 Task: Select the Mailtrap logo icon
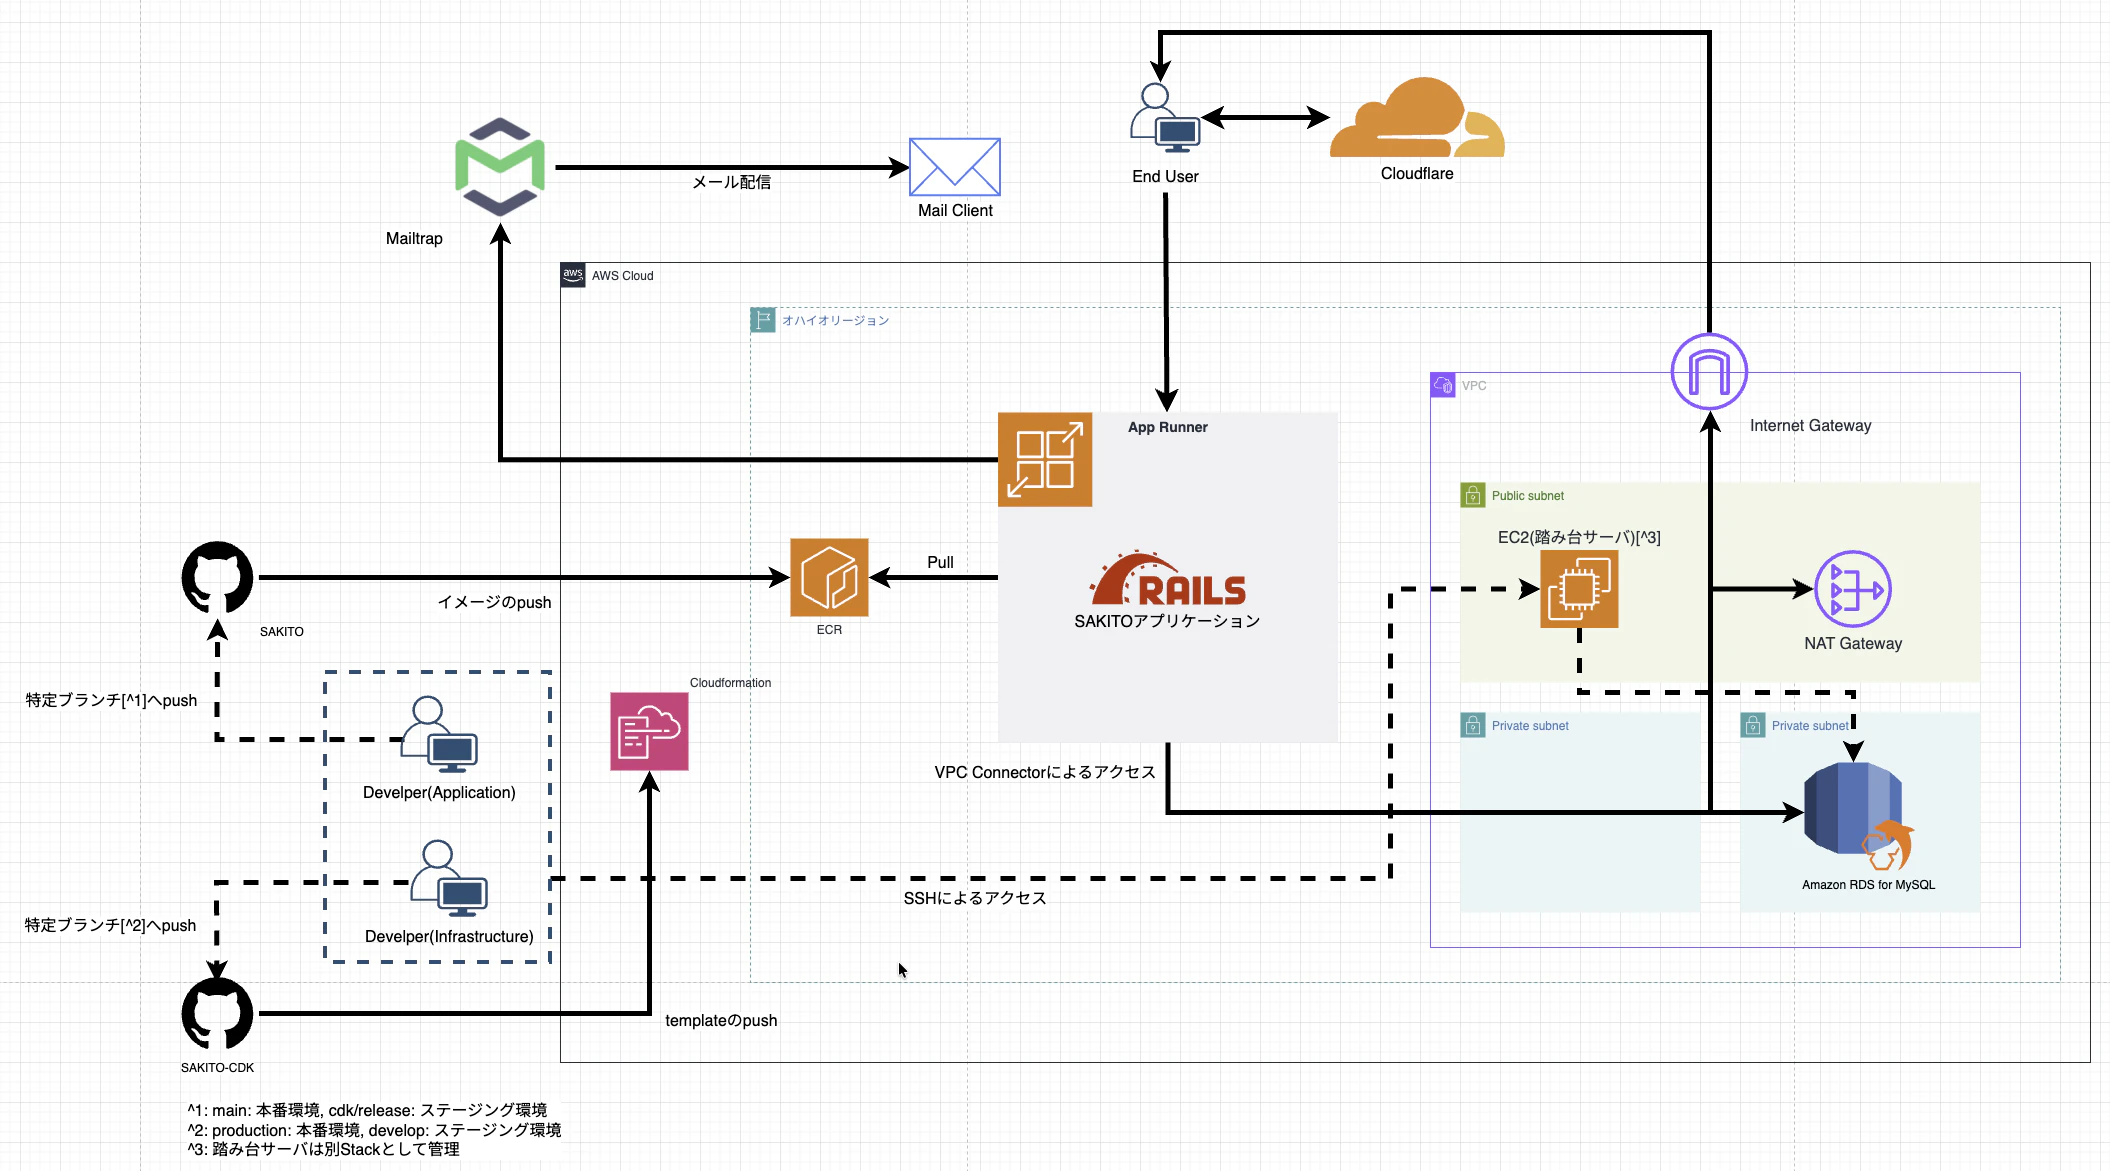point(500,167)
